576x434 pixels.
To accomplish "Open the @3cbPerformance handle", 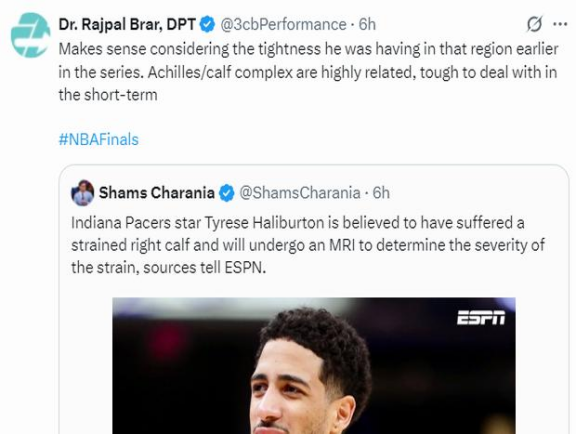I will click(283, 25).
